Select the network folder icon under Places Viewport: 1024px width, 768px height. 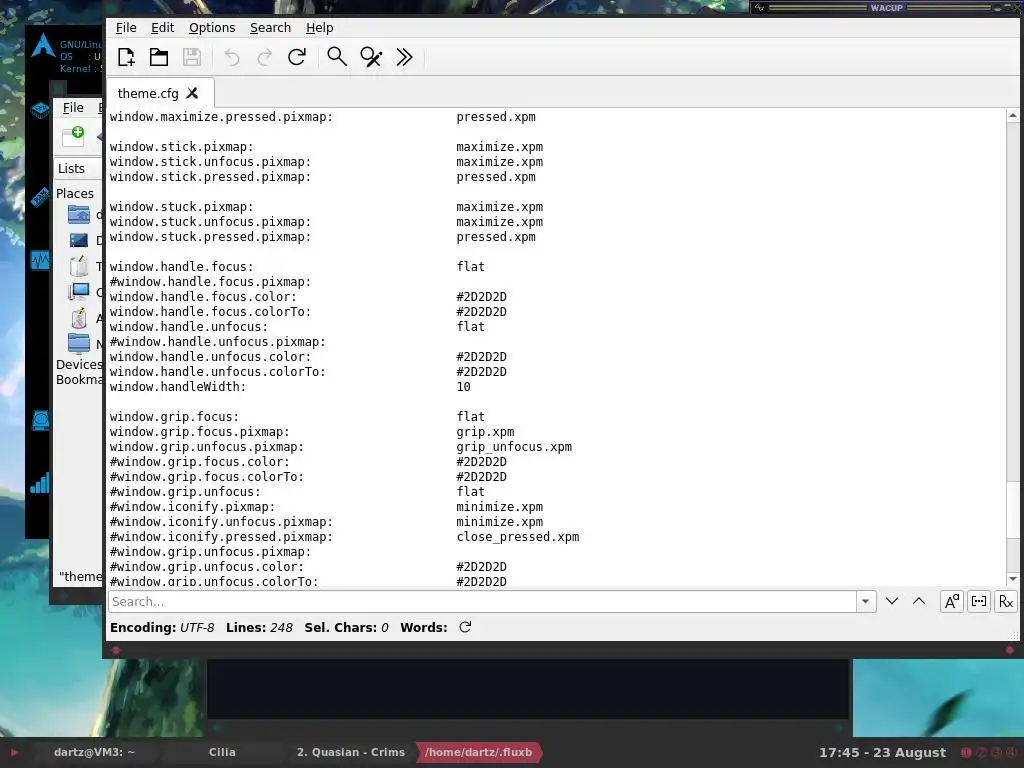click(79, 344)
